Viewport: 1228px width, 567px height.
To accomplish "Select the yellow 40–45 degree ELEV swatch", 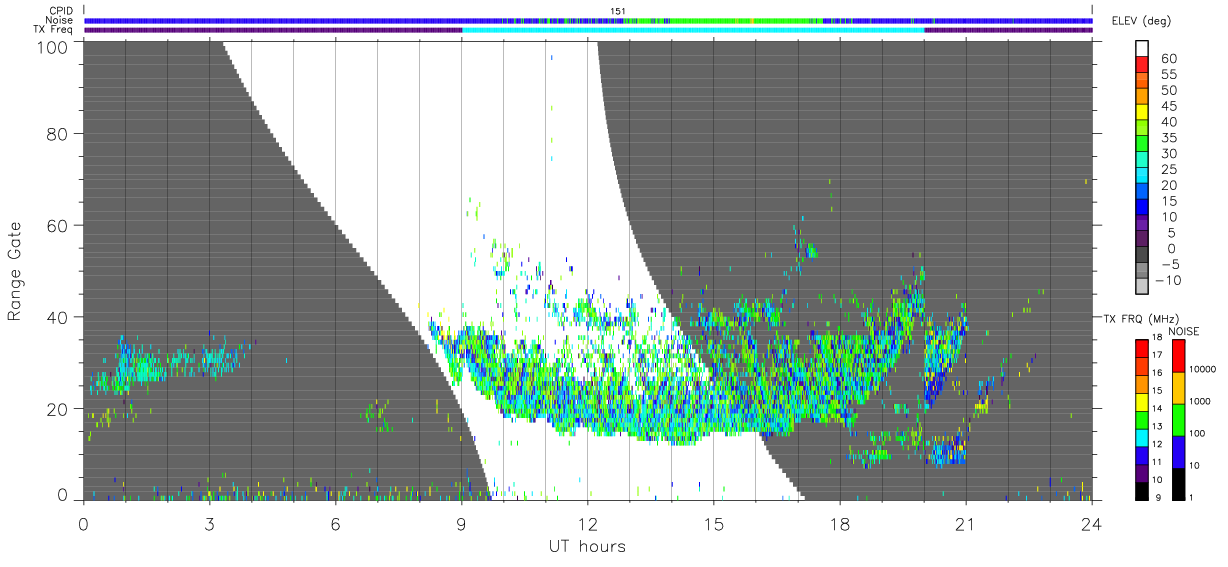I will pos(1142,112).
